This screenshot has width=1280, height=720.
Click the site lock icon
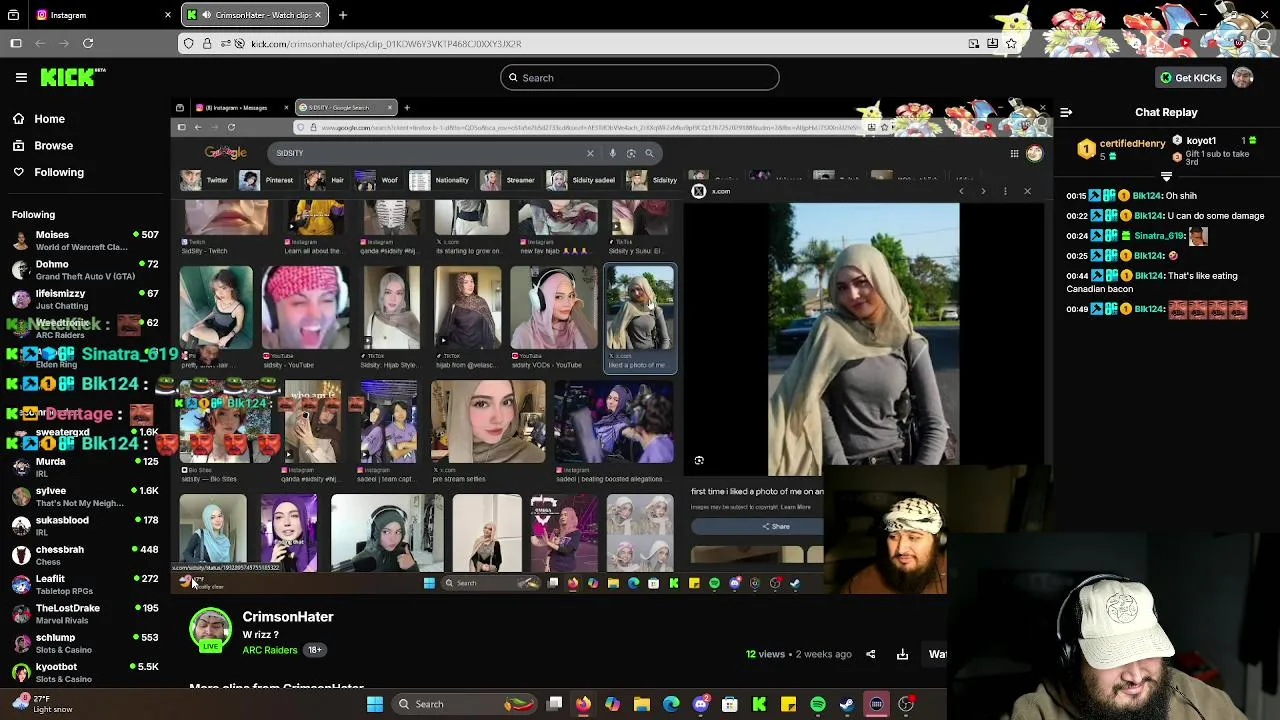[207, 44]
